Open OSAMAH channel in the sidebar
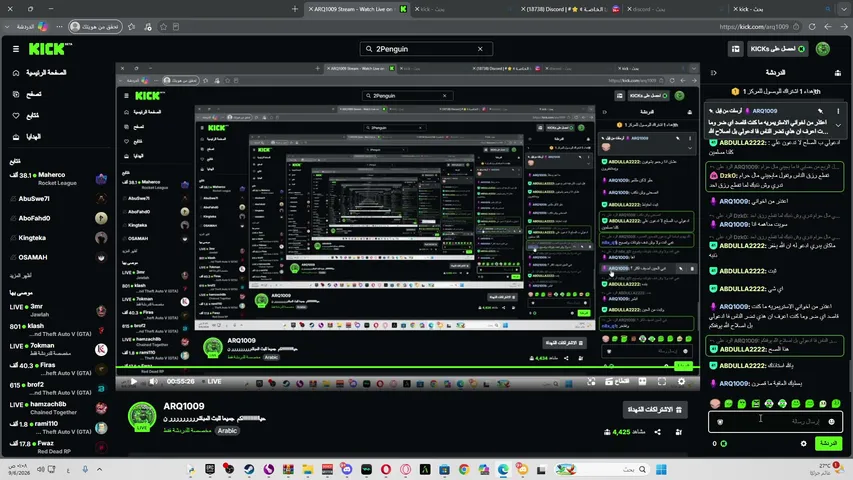This screenshot has width=853, height=480. click(58, 257)
